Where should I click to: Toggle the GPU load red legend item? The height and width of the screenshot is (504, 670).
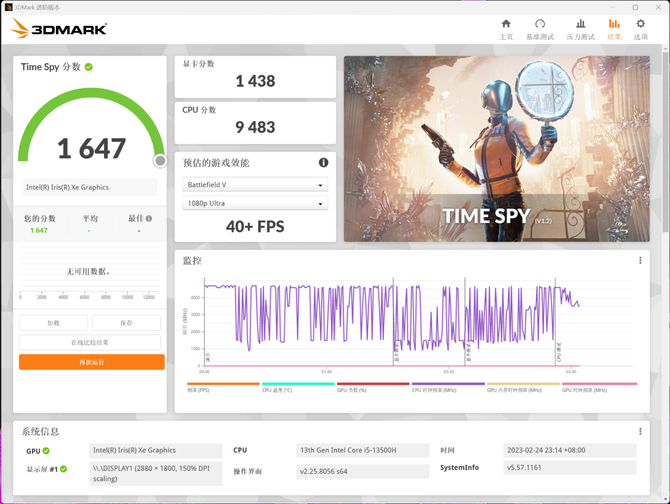tap(373, 387)
